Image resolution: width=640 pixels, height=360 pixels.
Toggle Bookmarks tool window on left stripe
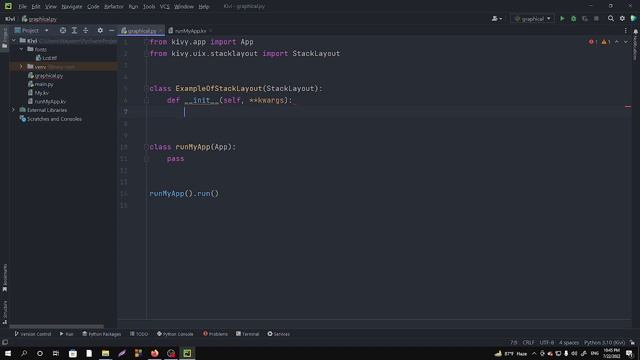(4, 278)
